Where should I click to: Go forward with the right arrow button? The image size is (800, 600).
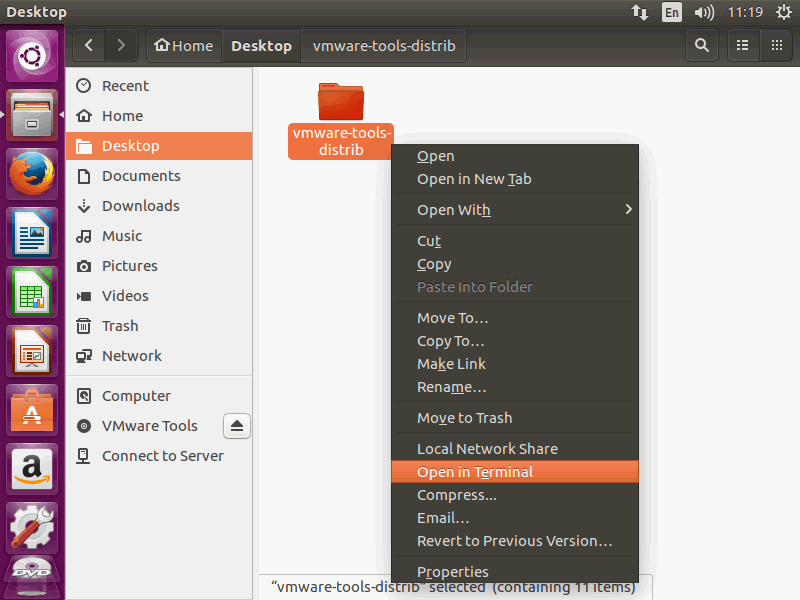pyautogui.click(x=121, y=45)
